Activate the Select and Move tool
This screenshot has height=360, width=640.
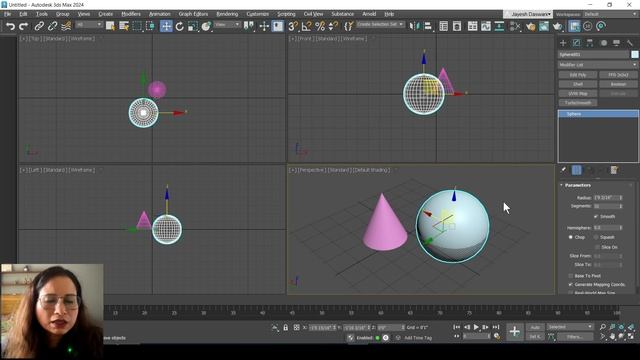pos(166,27)
